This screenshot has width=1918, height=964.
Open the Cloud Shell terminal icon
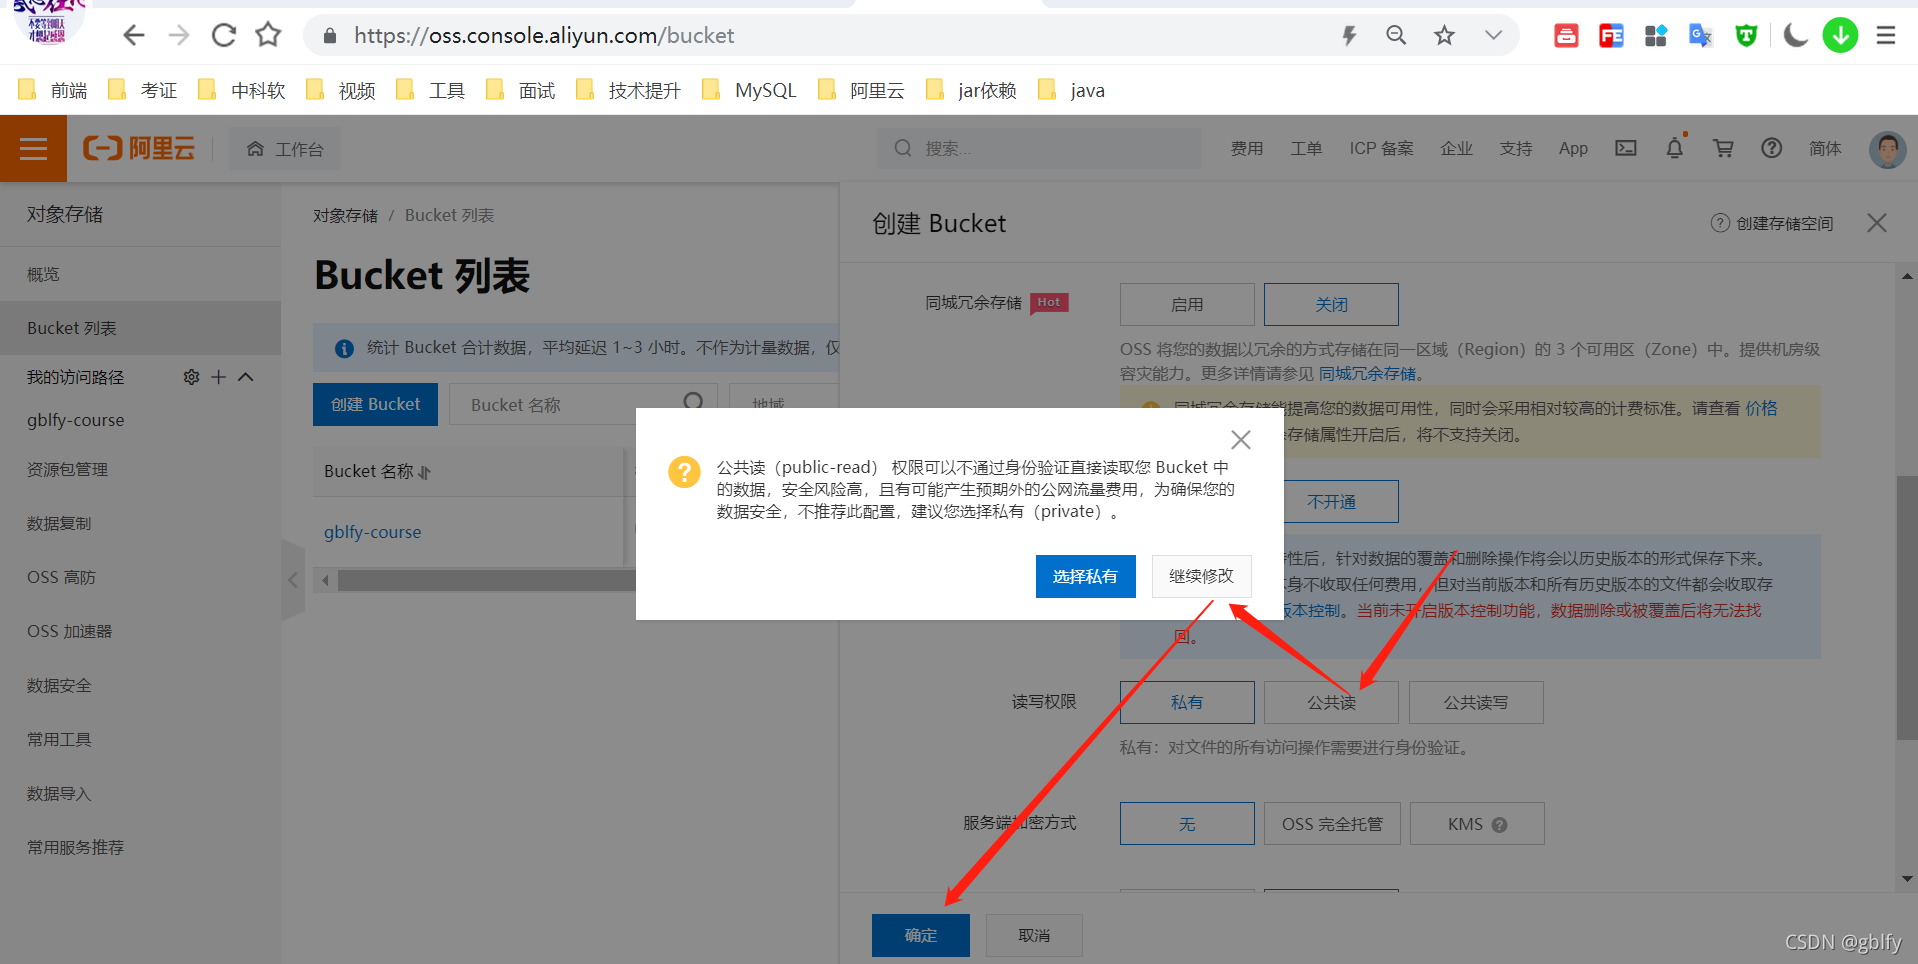click(x=1625, y=148)
